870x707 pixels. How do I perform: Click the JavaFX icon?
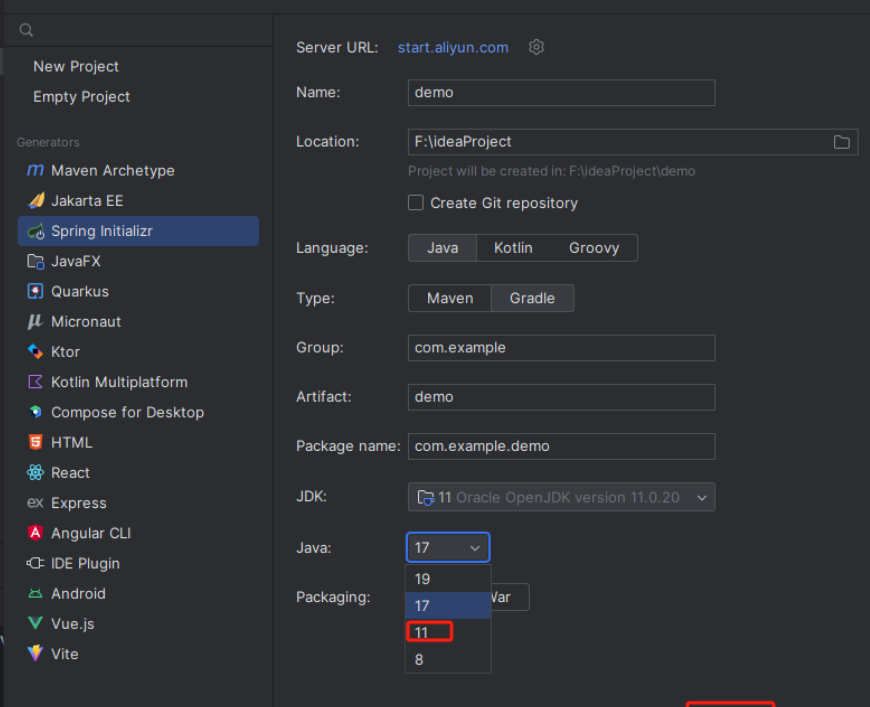point(36,261)
